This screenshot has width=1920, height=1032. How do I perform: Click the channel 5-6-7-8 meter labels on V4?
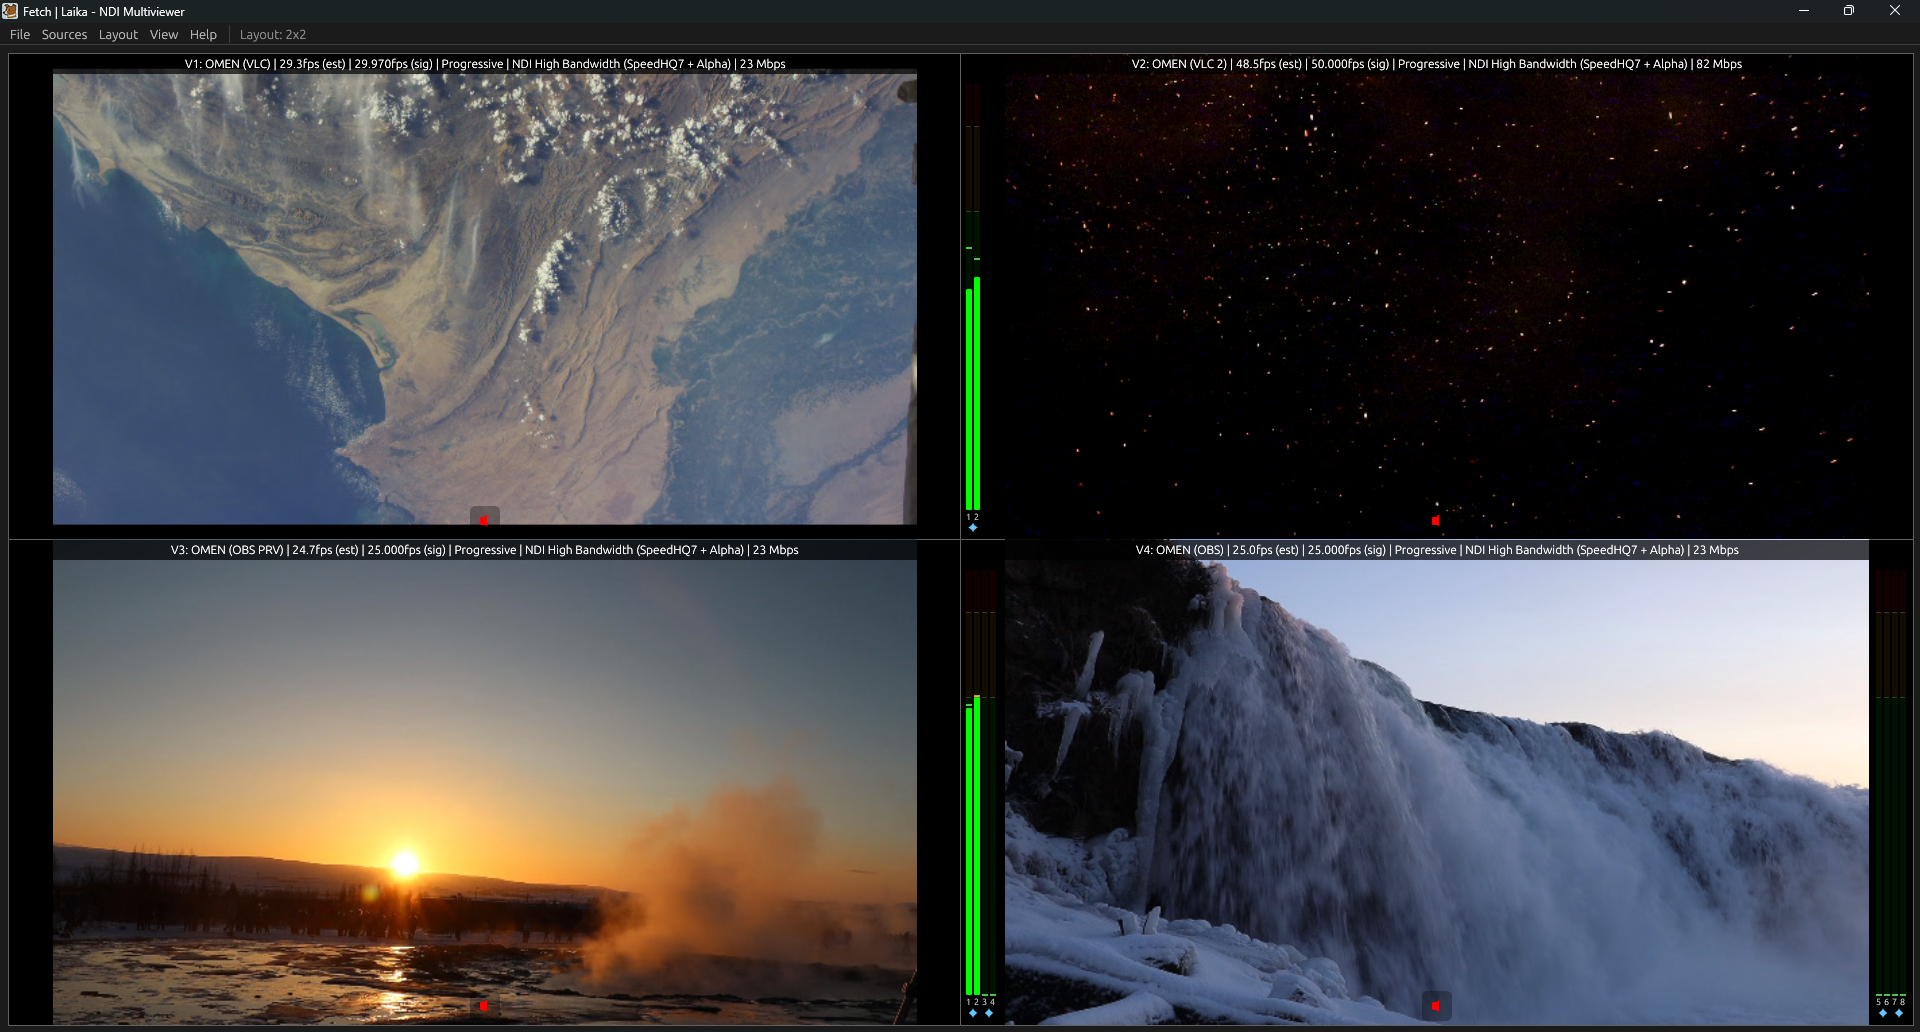(x=1889, y=1000)
